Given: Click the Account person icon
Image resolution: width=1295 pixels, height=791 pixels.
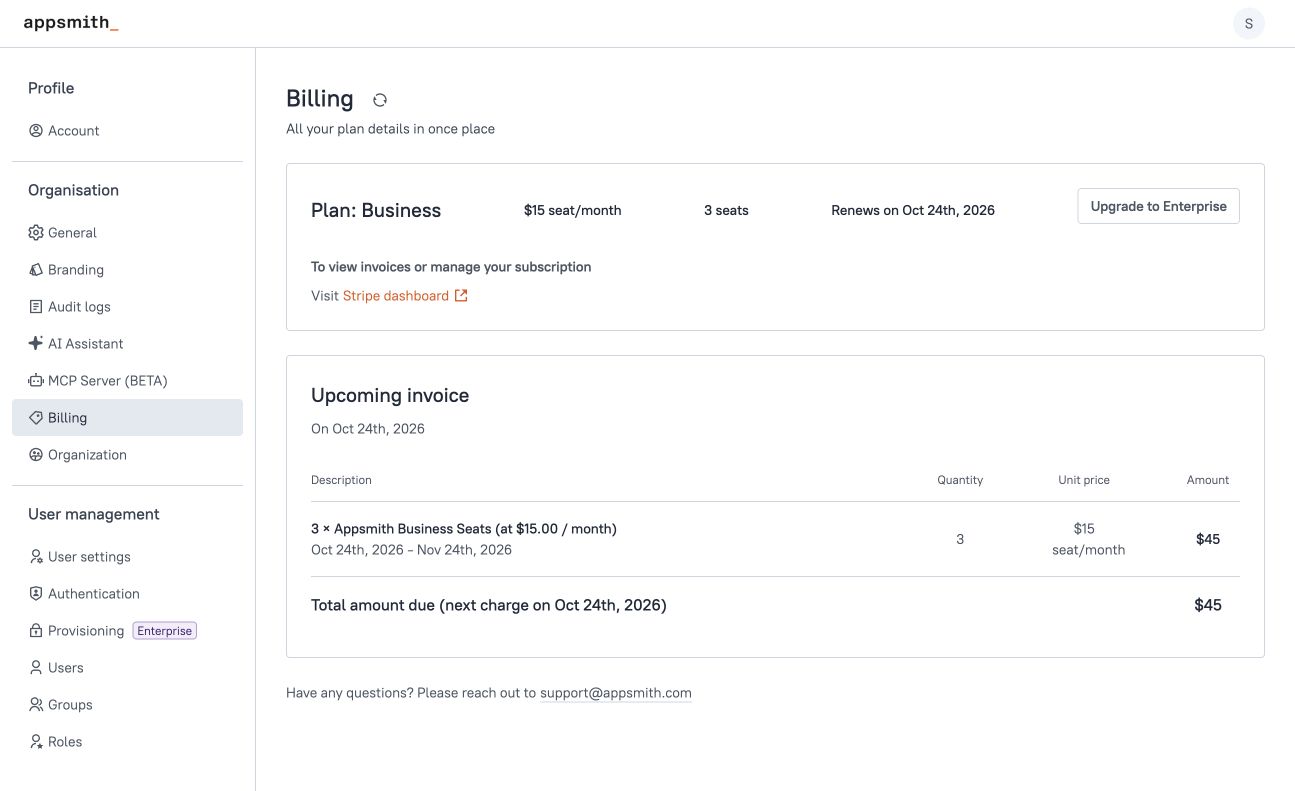Looking at the screenshot, I should [36, 131].
